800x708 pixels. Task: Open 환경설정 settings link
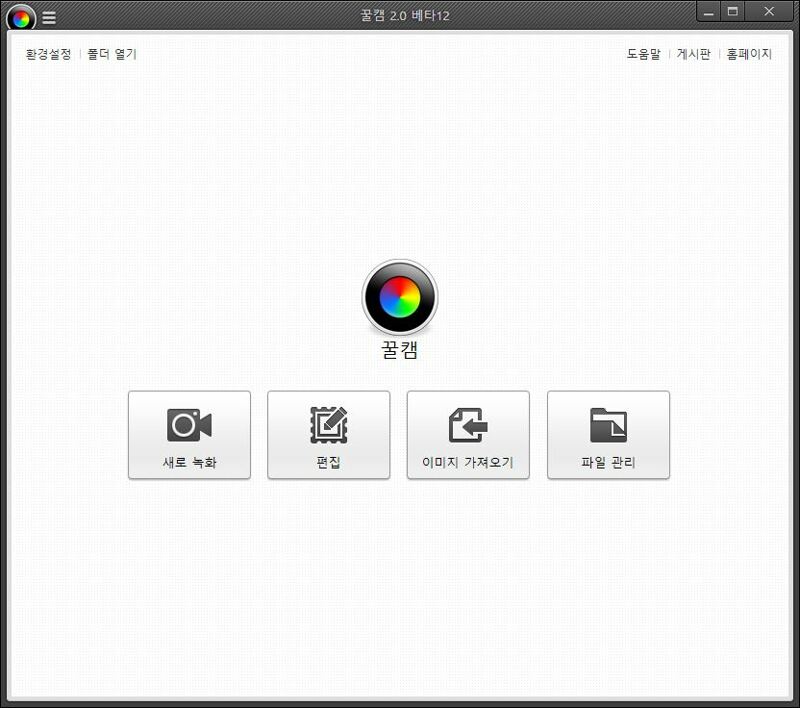[x=48, y=54]
